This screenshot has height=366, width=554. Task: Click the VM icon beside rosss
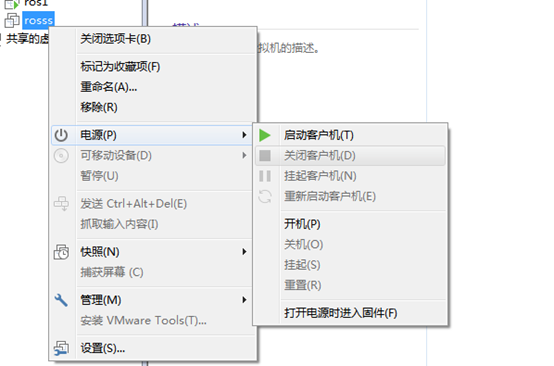(x=12, y=20)
